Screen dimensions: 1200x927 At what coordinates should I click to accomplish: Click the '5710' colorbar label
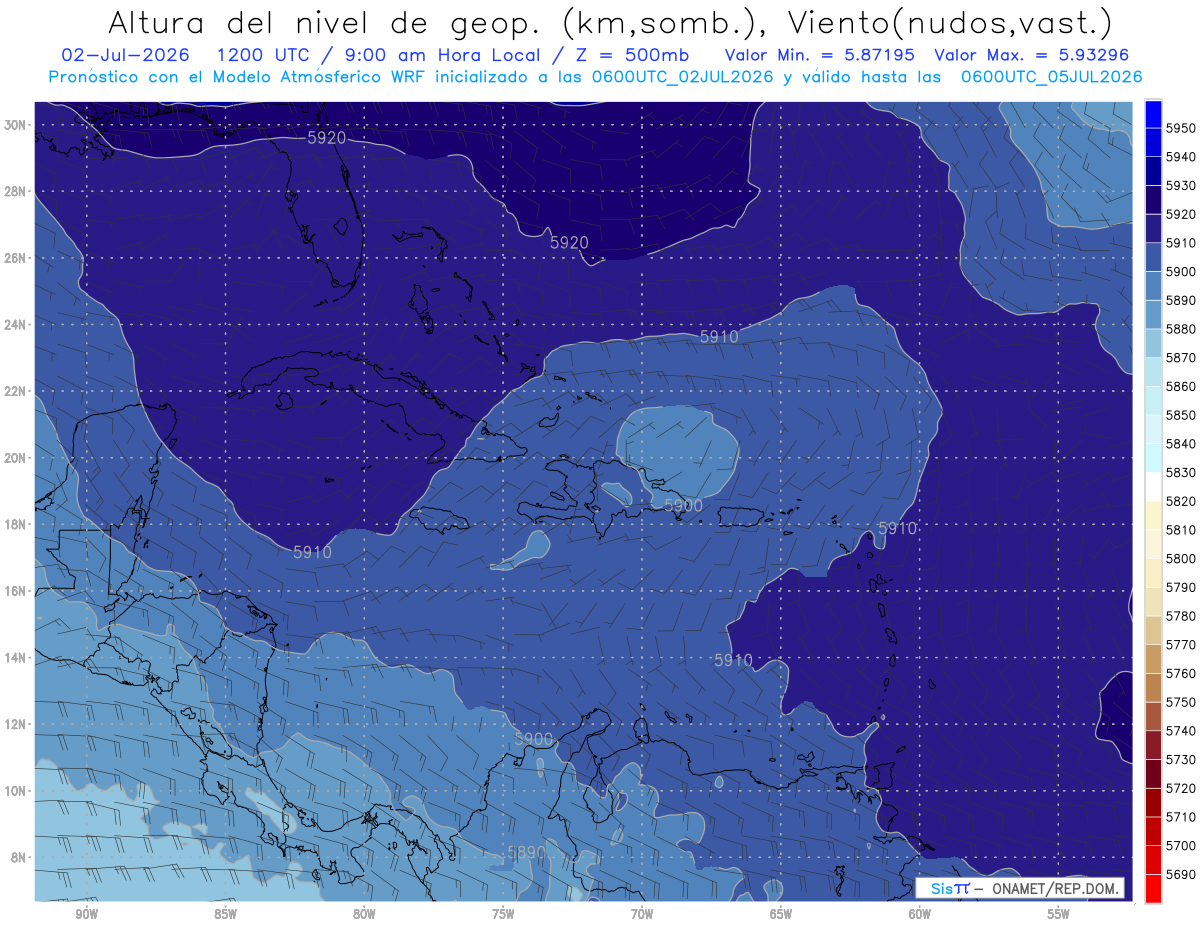(1180, 817)
